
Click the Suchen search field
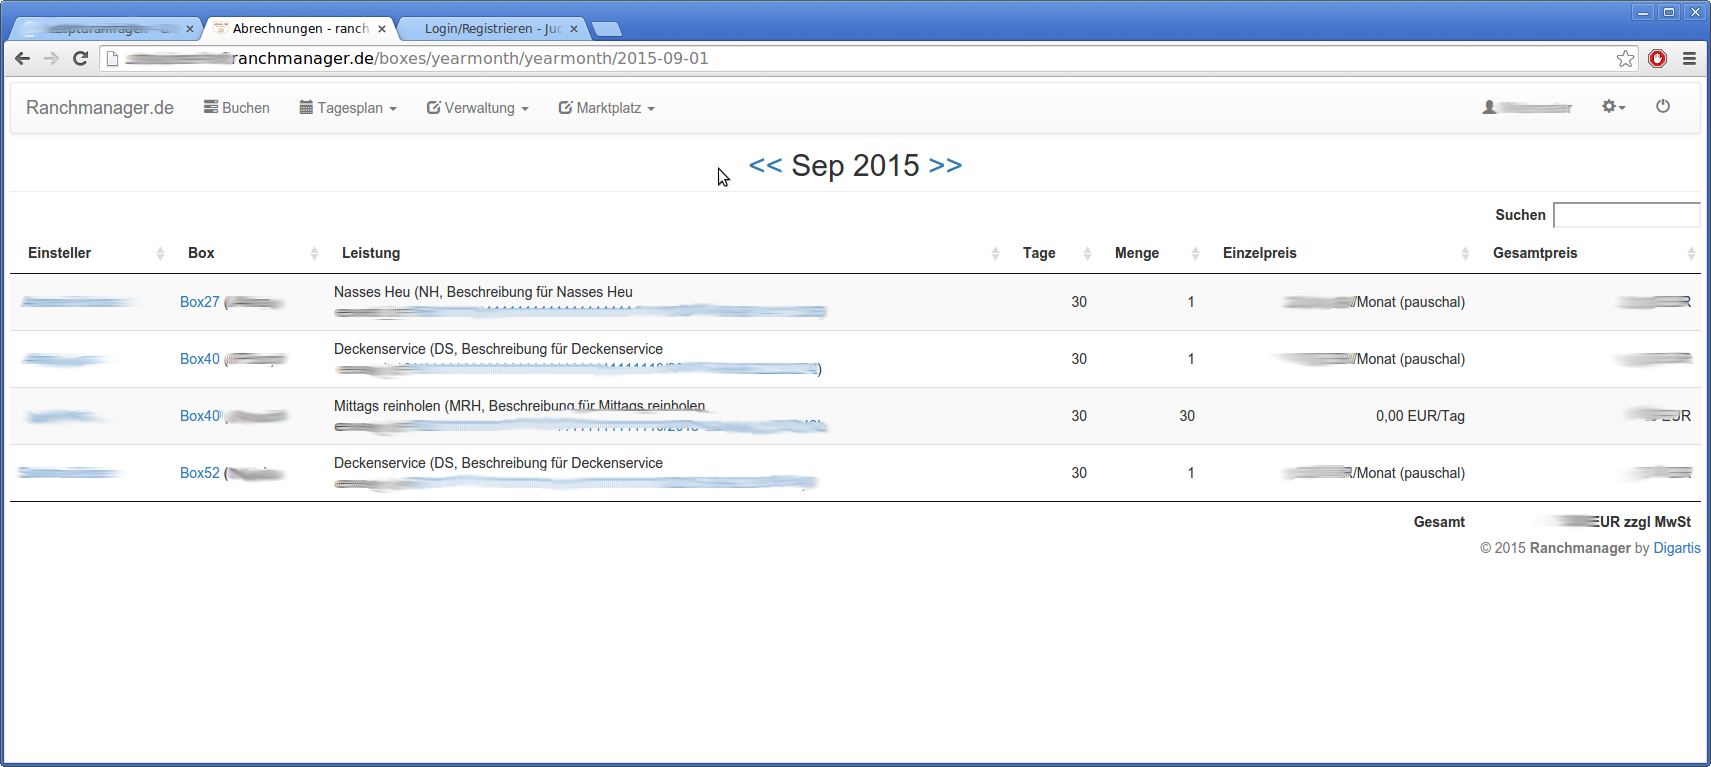pos(1626,215)
